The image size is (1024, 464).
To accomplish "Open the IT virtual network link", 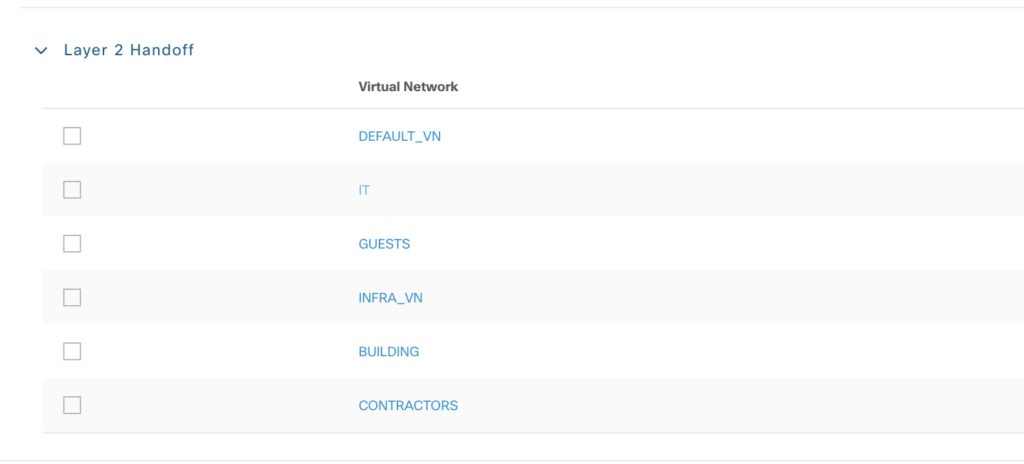I will (x=364, y=190).
